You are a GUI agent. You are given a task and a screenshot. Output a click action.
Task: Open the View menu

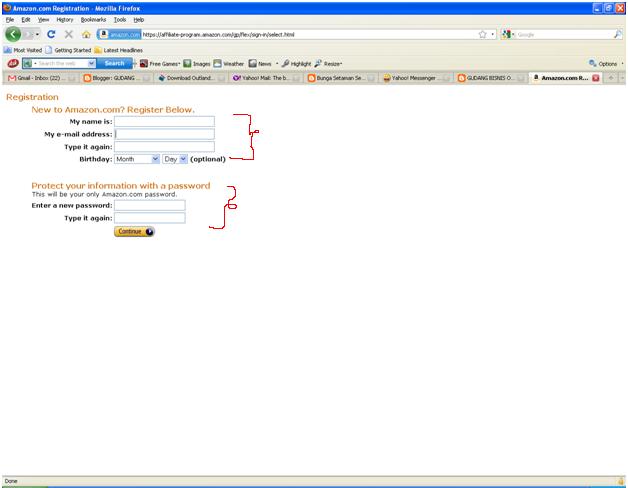(43, 20)
